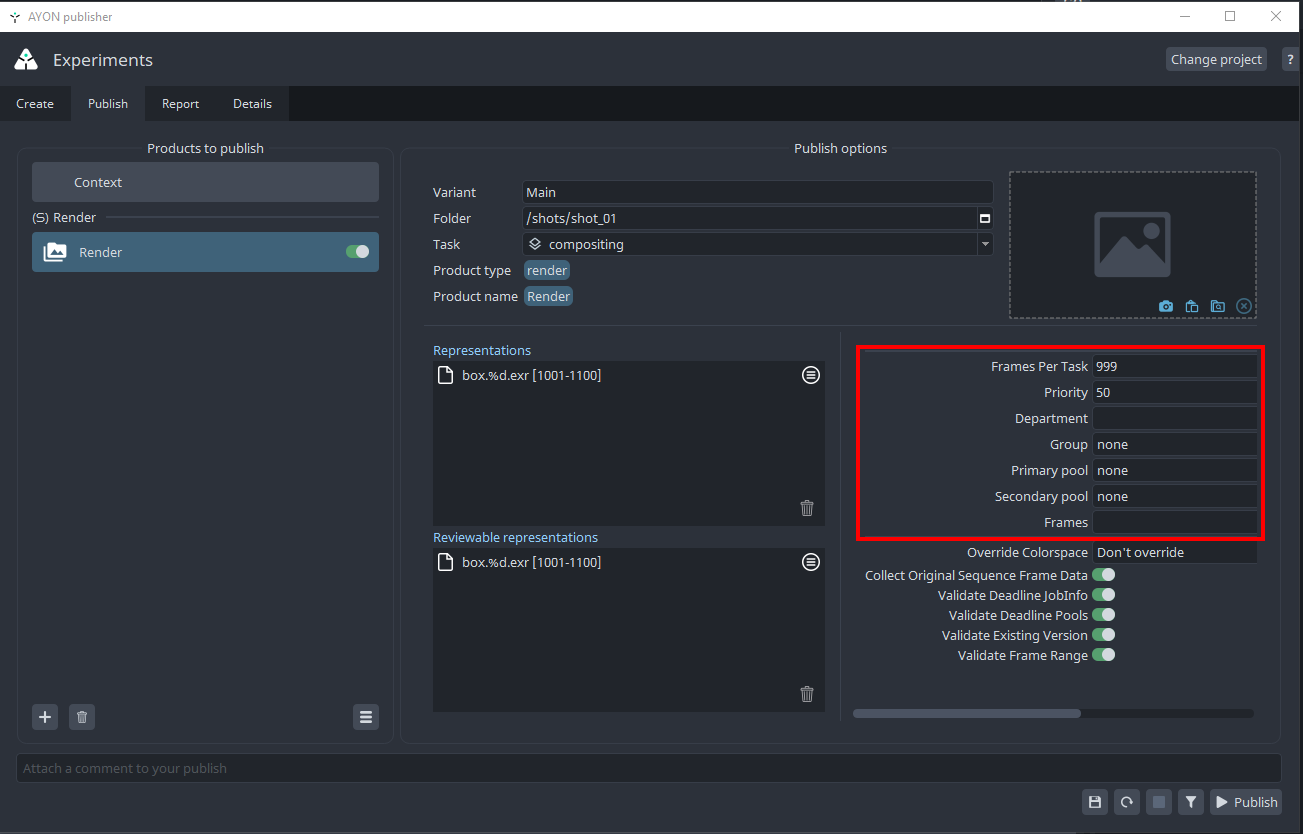Viewport: 1303px width, 834px height.
Task: Click the reset/refresh publish icon
Action: coord(1127,802)
